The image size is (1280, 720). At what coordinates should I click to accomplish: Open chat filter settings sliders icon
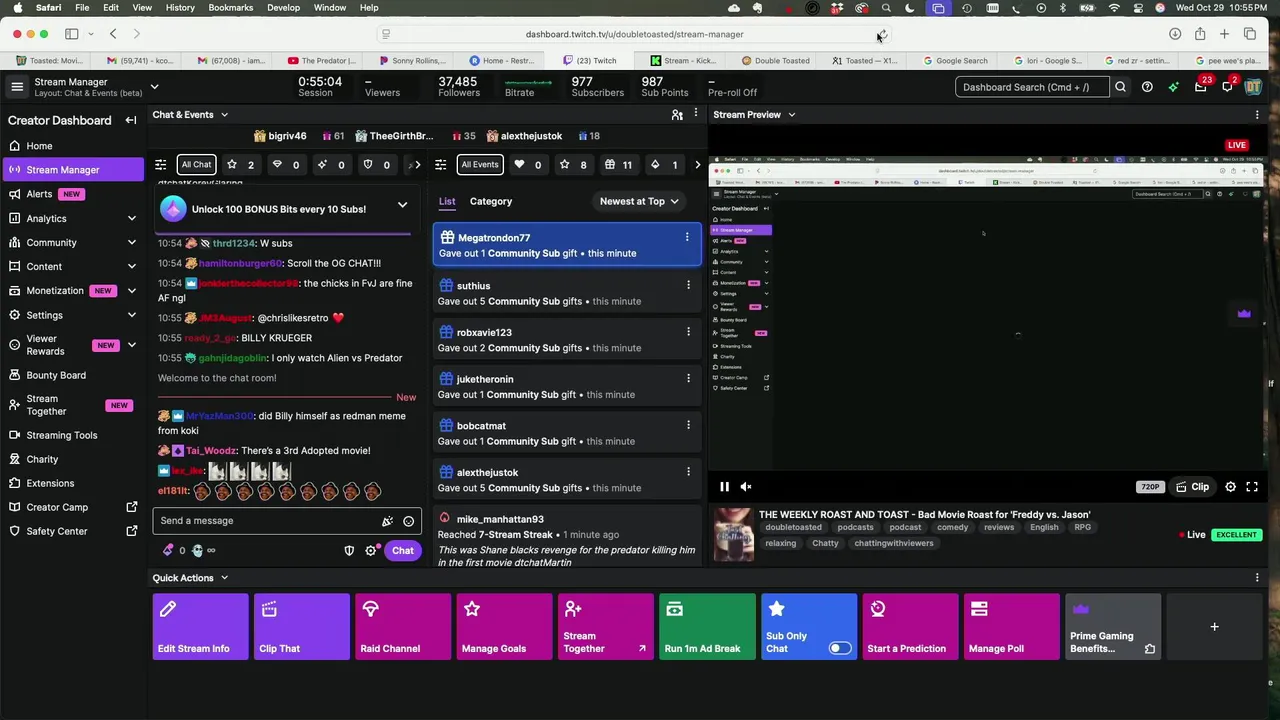(161, 165)
